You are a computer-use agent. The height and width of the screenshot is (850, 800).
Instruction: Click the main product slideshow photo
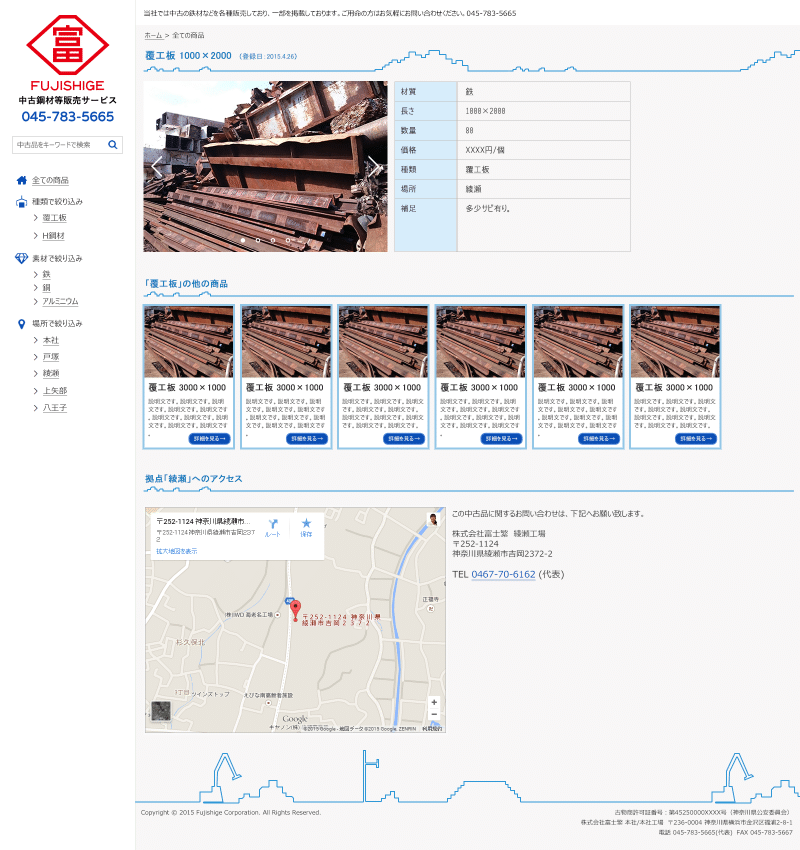(266, 166)
